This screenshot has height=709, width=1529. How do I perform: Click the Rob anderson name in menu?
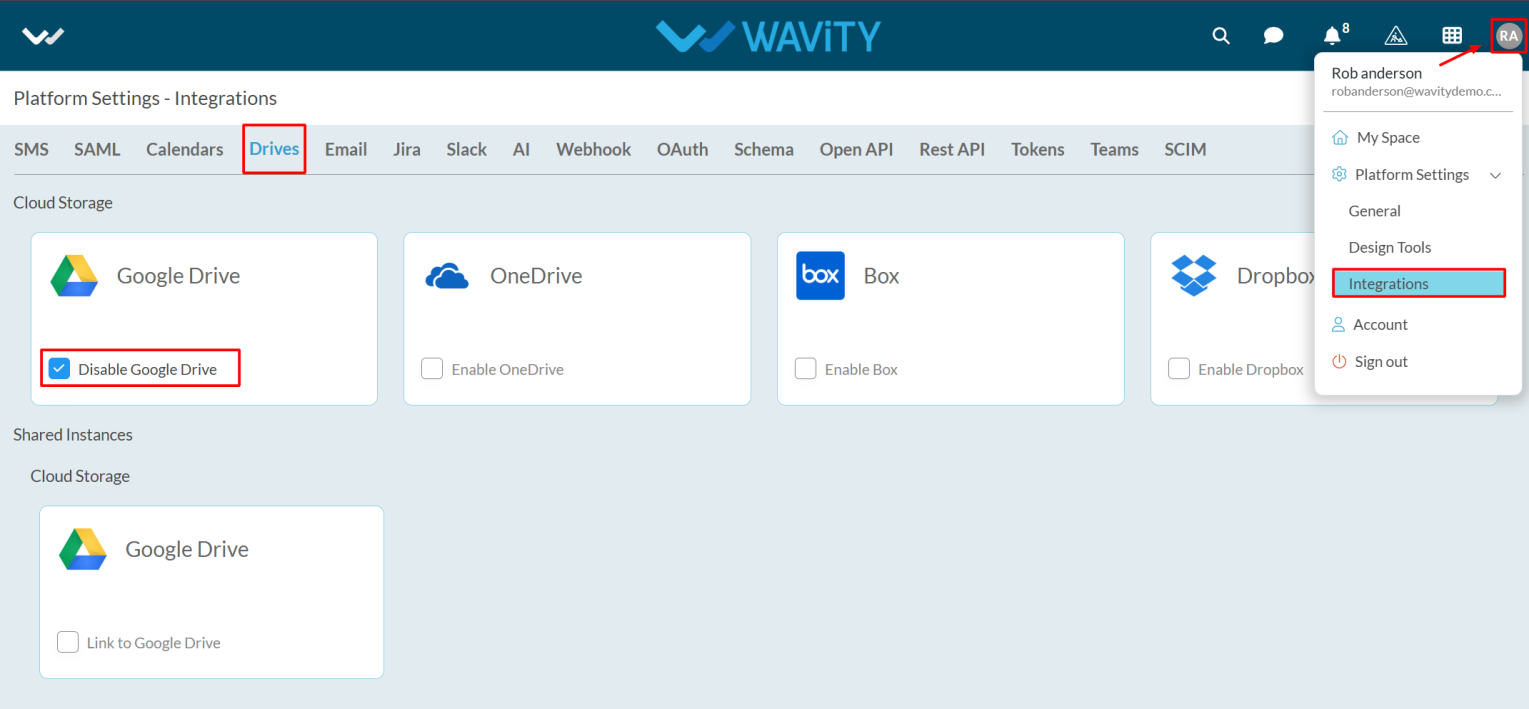tap(1376, 73)
